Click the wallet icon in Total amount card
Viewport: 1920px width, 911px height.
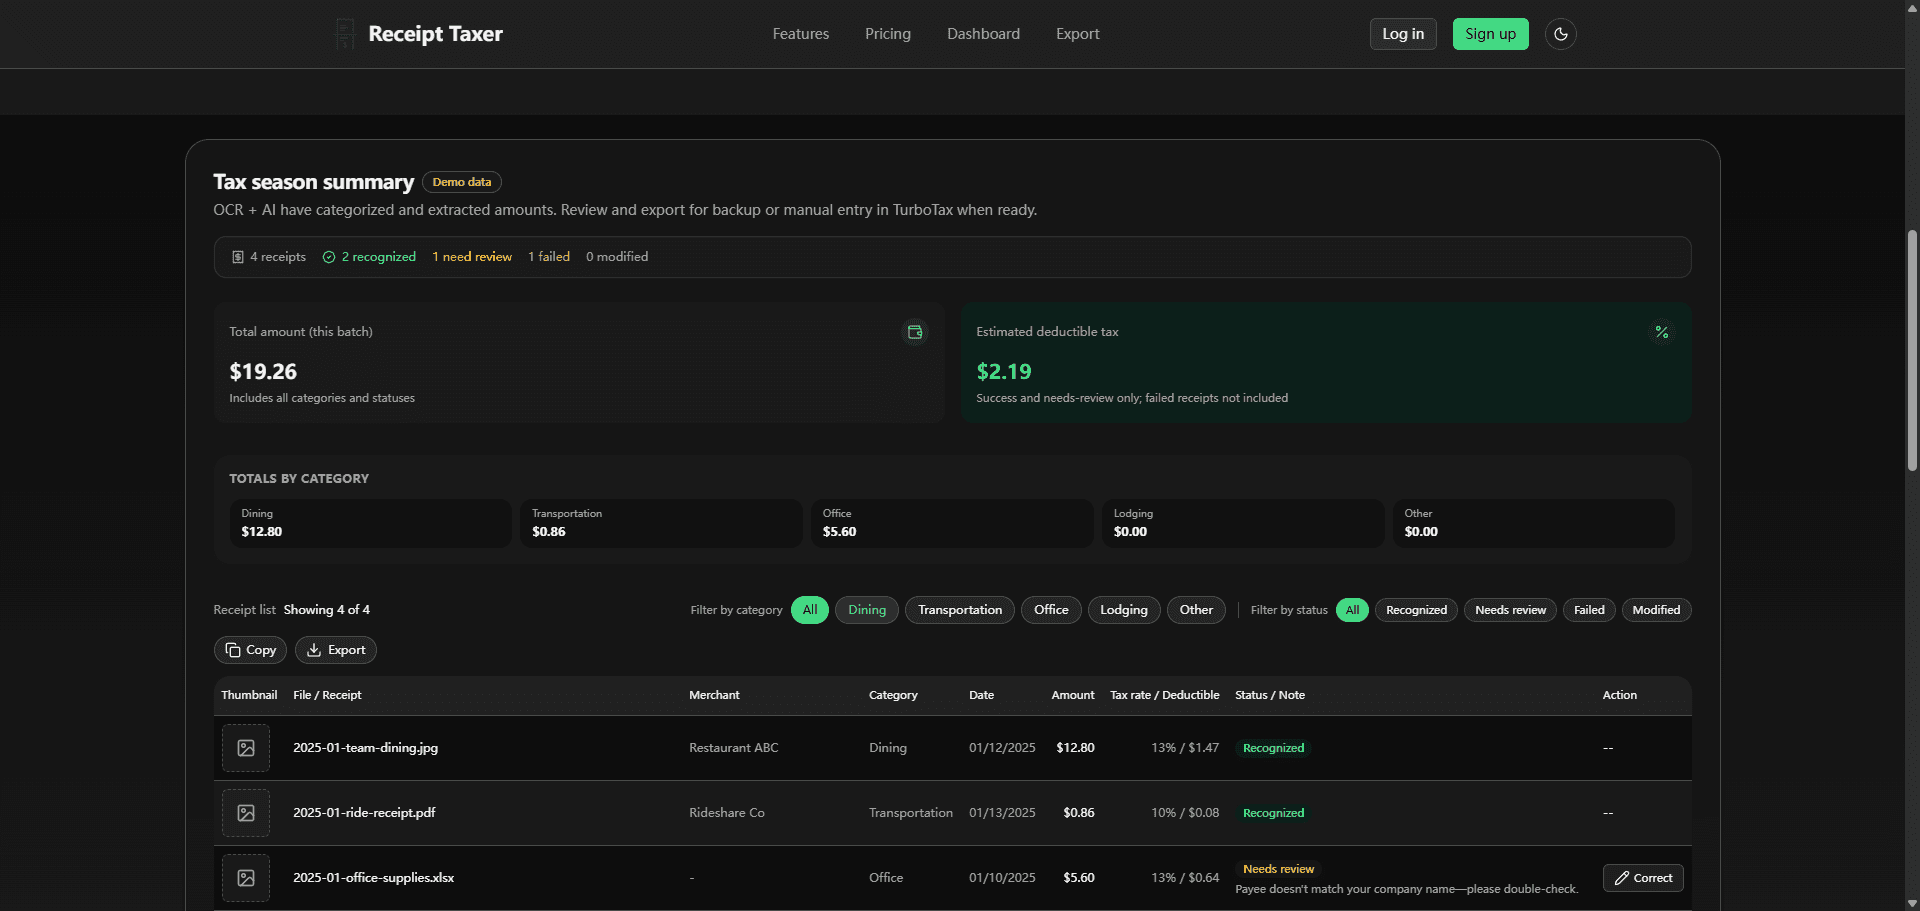914,332
